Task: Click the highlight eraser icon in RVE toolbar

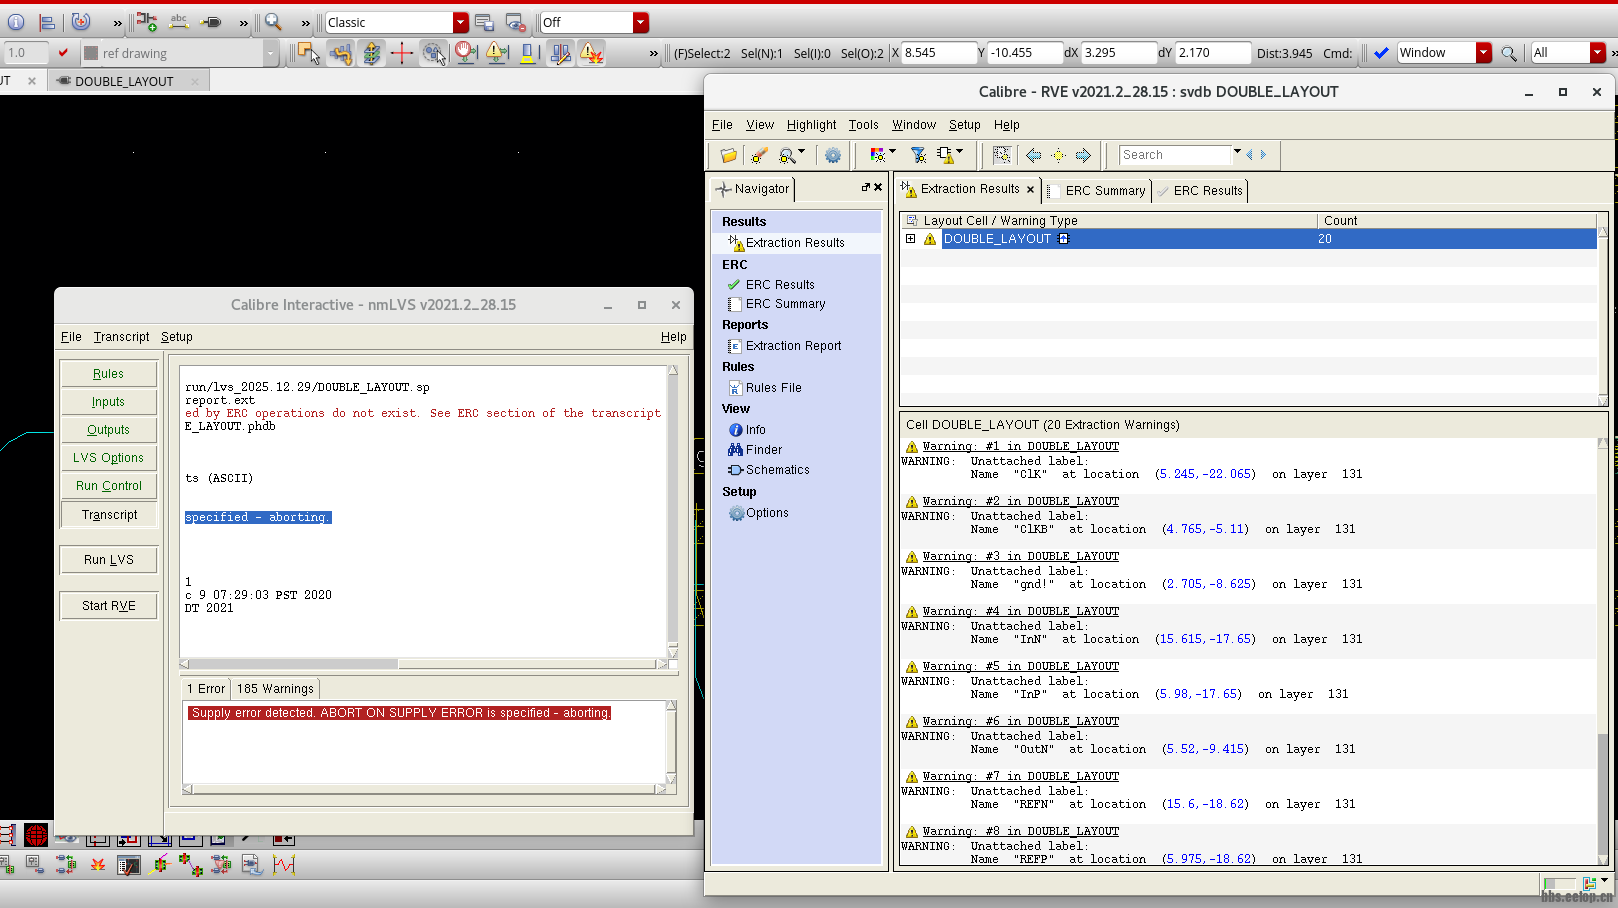Action: 759,155
